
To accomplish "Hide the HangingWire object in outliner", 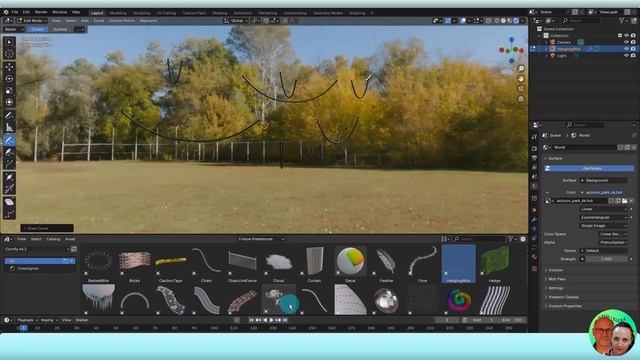I will click(x=626, y=49).
